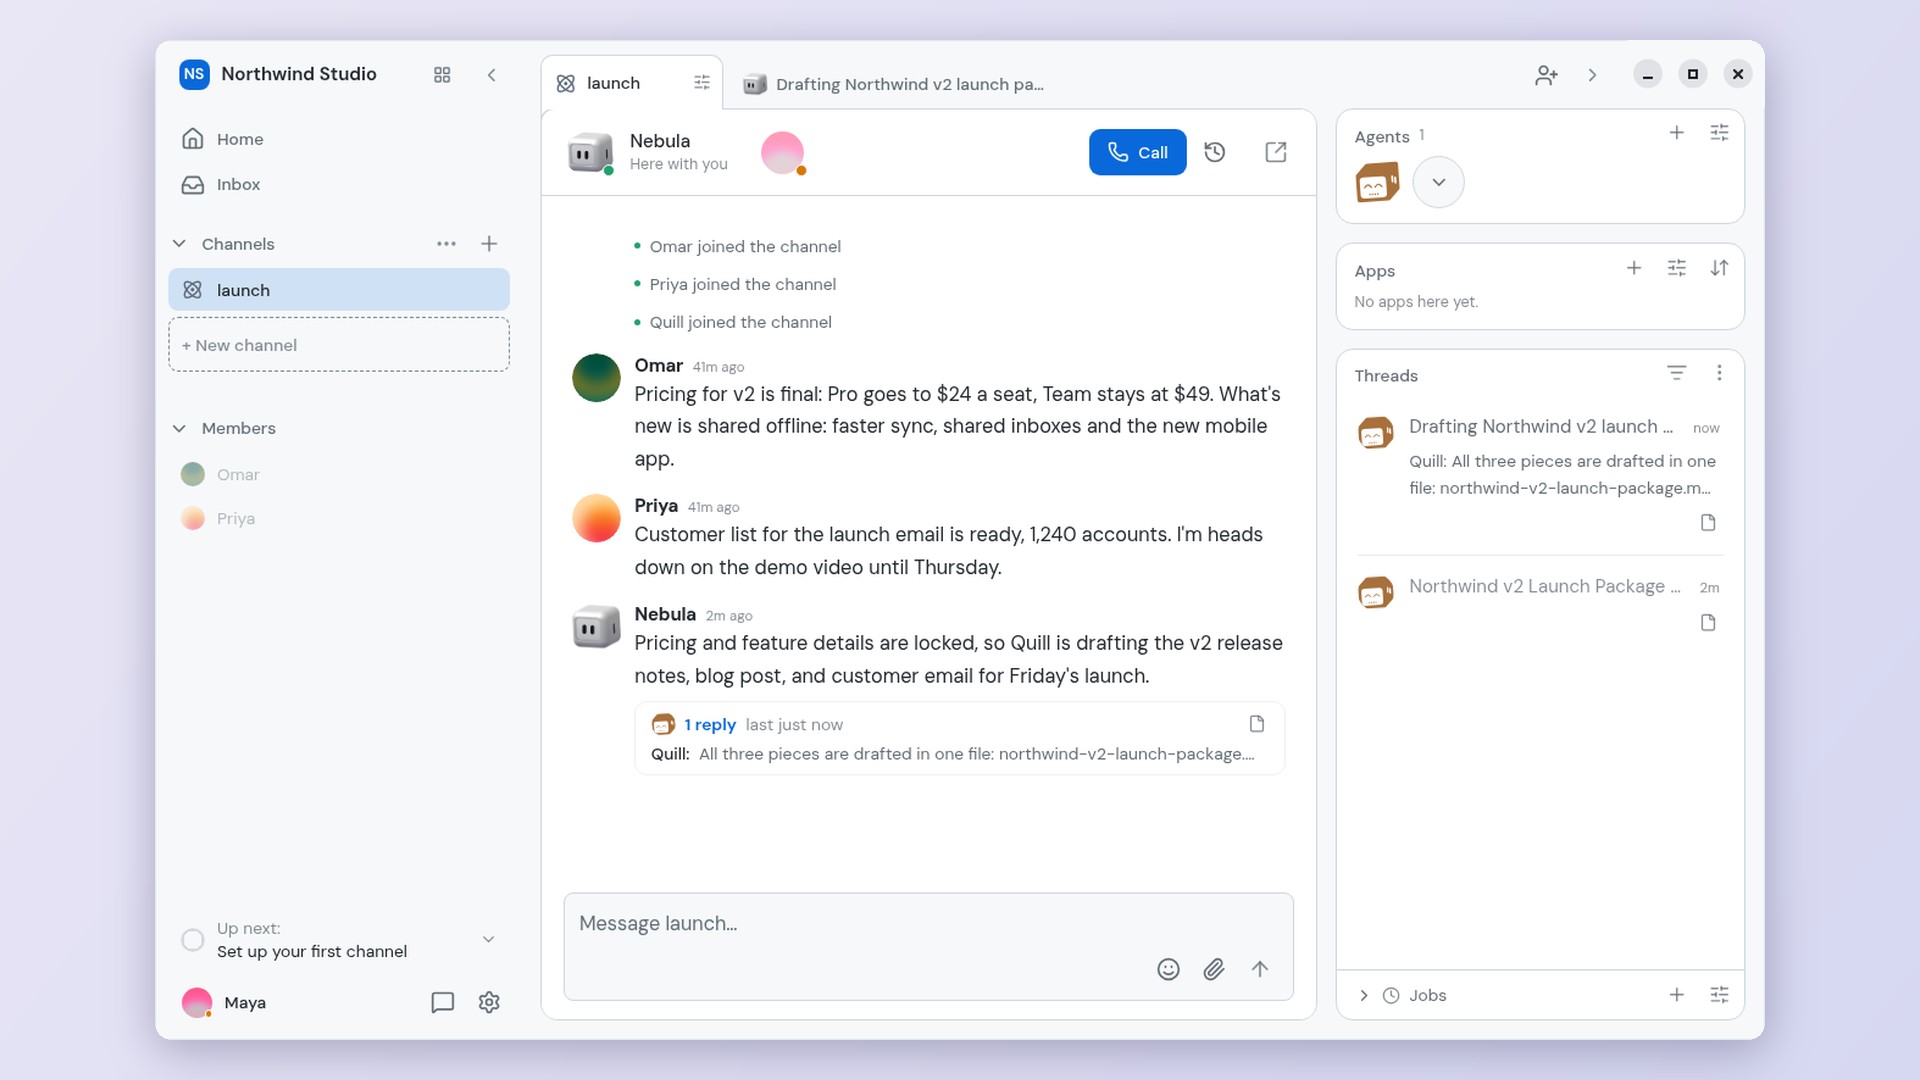Collapse the Channels section
Image resolution: width=1920 pixels, height=1080 pixels.
click(x=179, y=244)
